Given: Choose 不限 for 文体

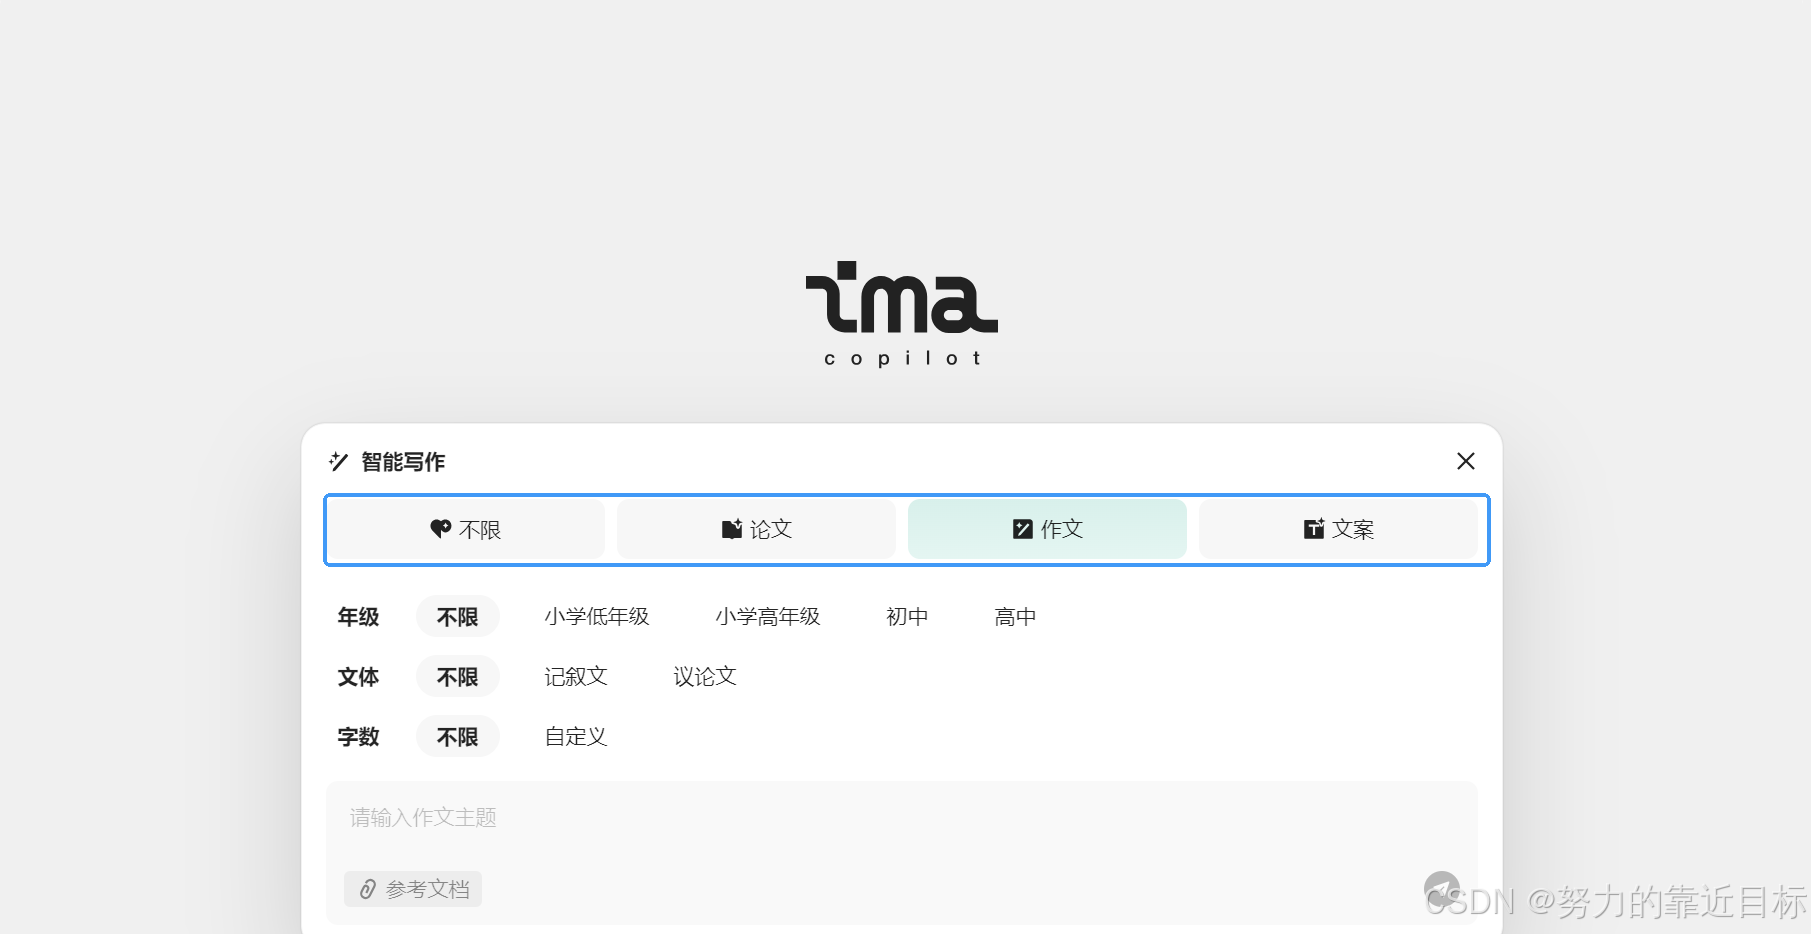Looking at the screenshot, I should click(x=458, y=677).
